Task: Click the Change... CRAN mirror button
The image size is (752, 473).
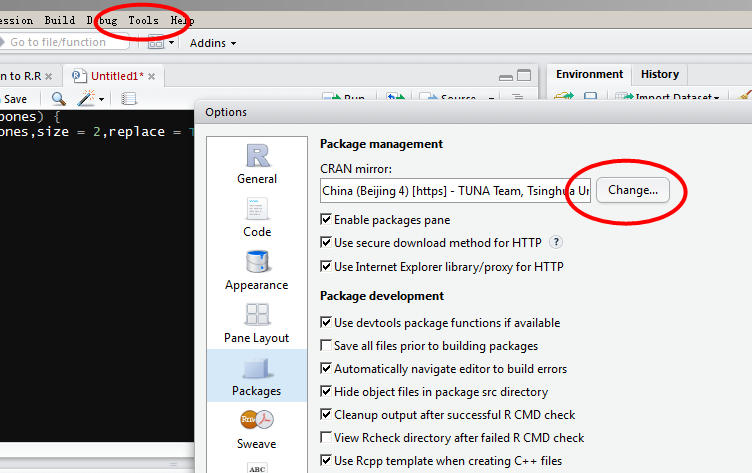Action: 633,190
